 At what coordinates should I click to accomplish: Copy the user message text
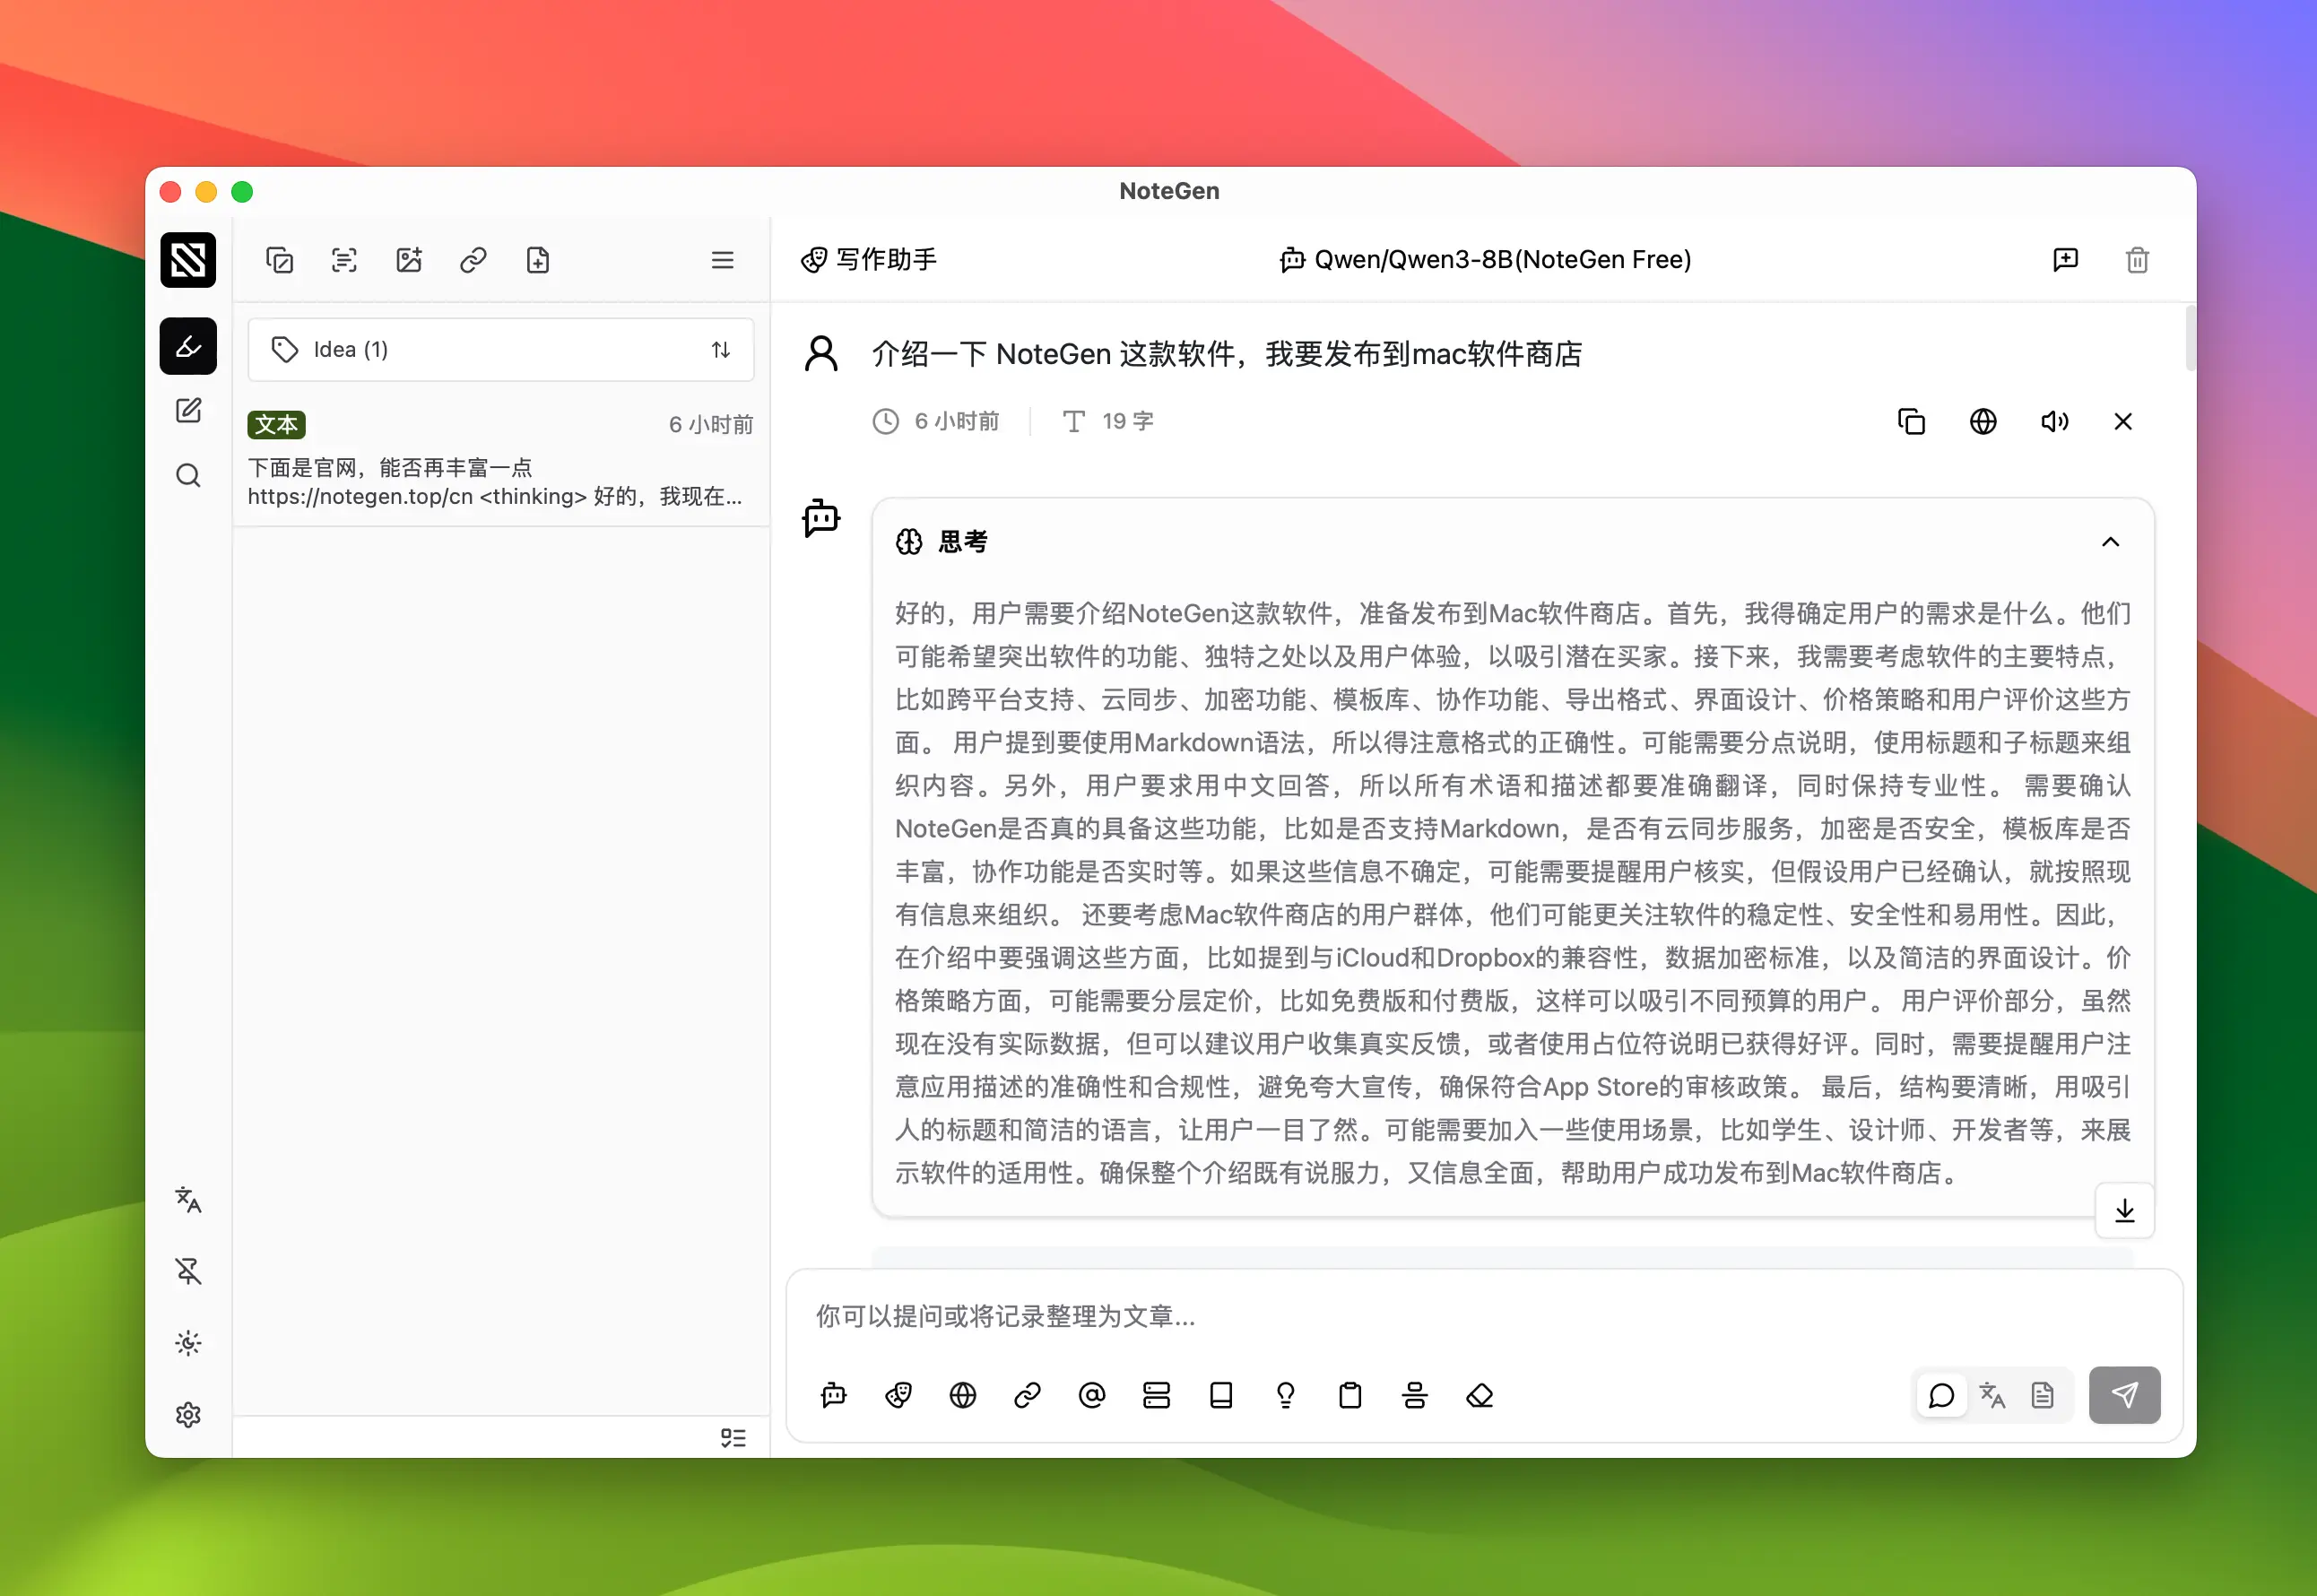point(1911,422)
